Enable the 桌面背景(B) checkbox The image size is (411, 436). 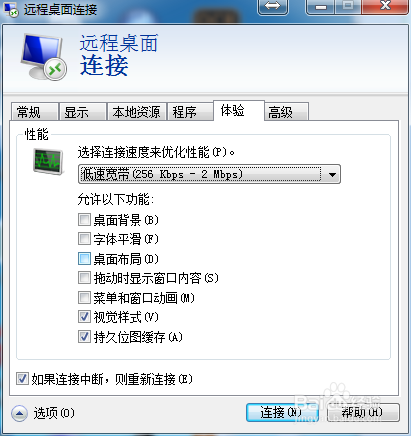[x=84, y=220]
